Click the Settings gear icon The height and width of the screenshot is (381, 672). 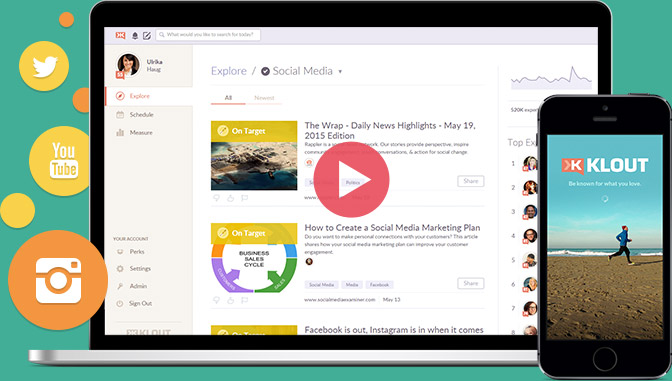click(120, 269)
